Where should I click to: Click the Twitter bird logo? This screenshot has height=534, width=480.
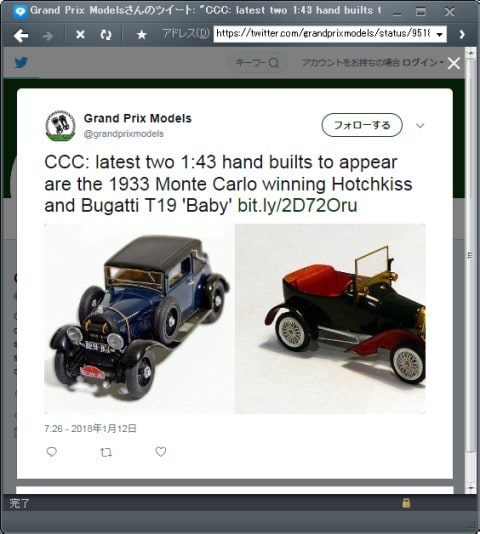pyautogui.click(x=21, y=63)
